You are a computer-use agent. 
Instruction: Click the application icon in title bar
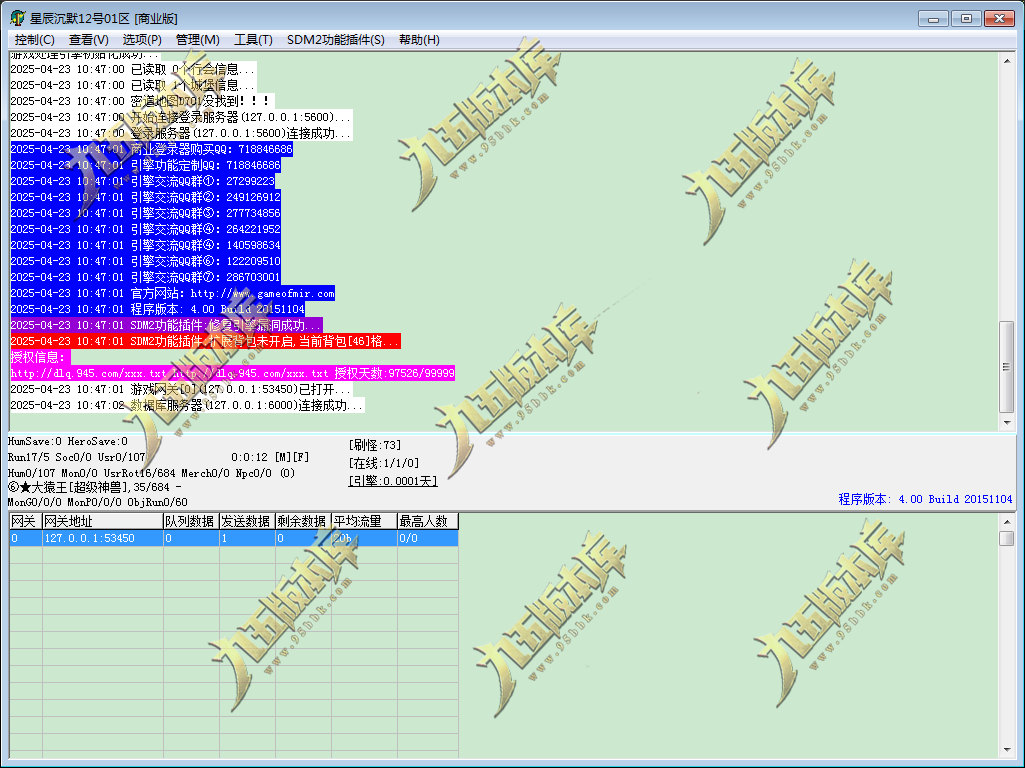coord(18,18)
